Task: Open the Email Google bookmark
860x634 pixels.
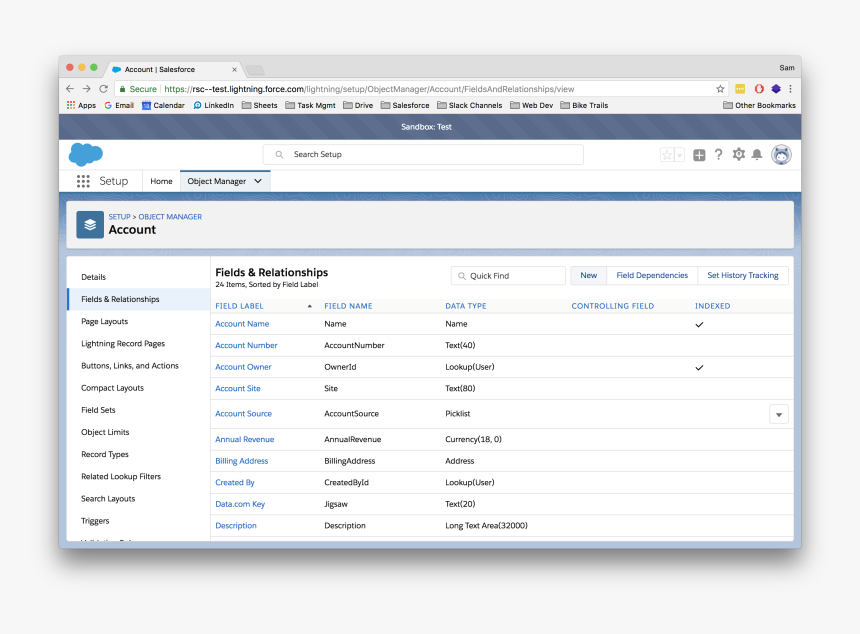Action: point(119,105)
